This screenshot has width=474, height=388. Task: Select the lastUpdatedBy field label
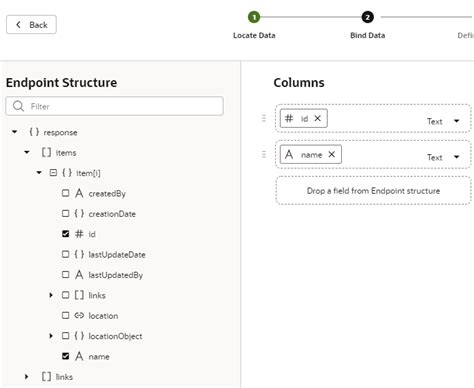(x=116, y=275)
